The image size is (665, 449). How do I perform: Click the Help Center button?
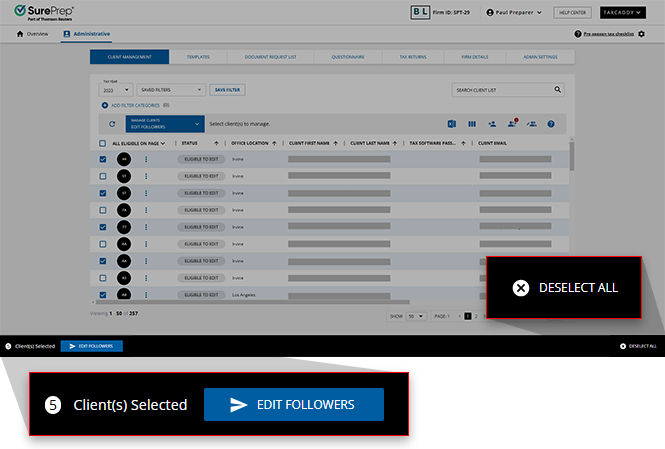click(x=573, y=12)
